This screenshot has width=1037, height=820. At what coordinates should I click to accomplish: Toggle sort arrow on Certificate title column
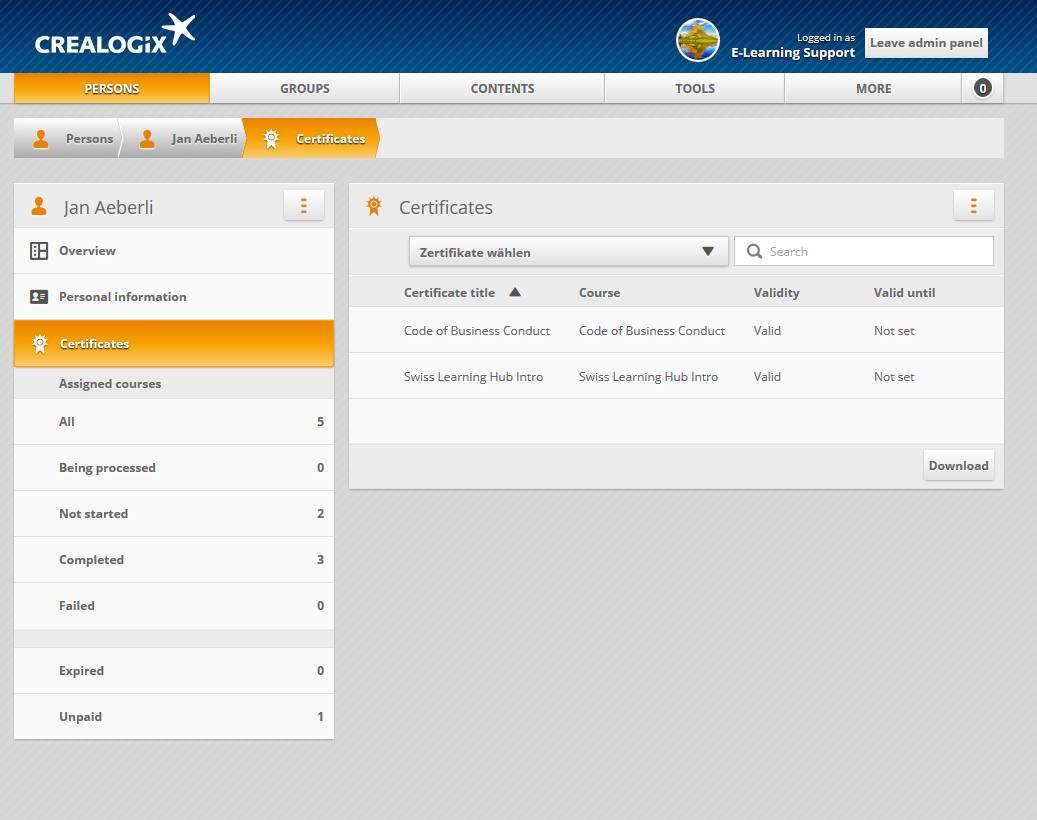515,292
